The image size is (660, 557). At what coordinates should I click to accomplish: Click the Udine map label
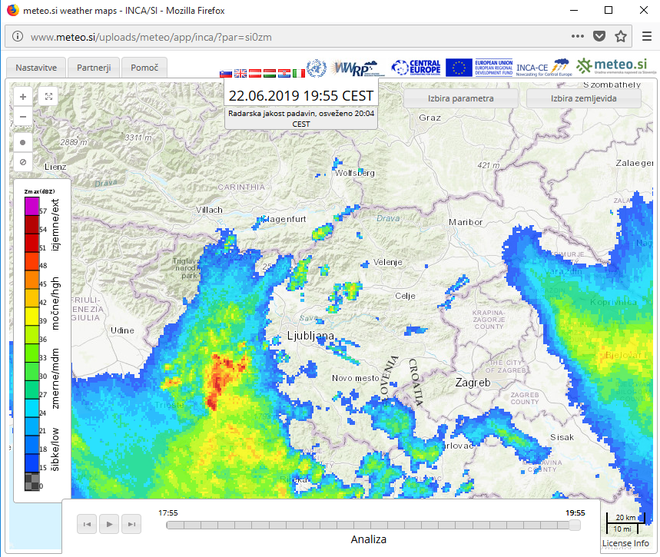(122, 330)
